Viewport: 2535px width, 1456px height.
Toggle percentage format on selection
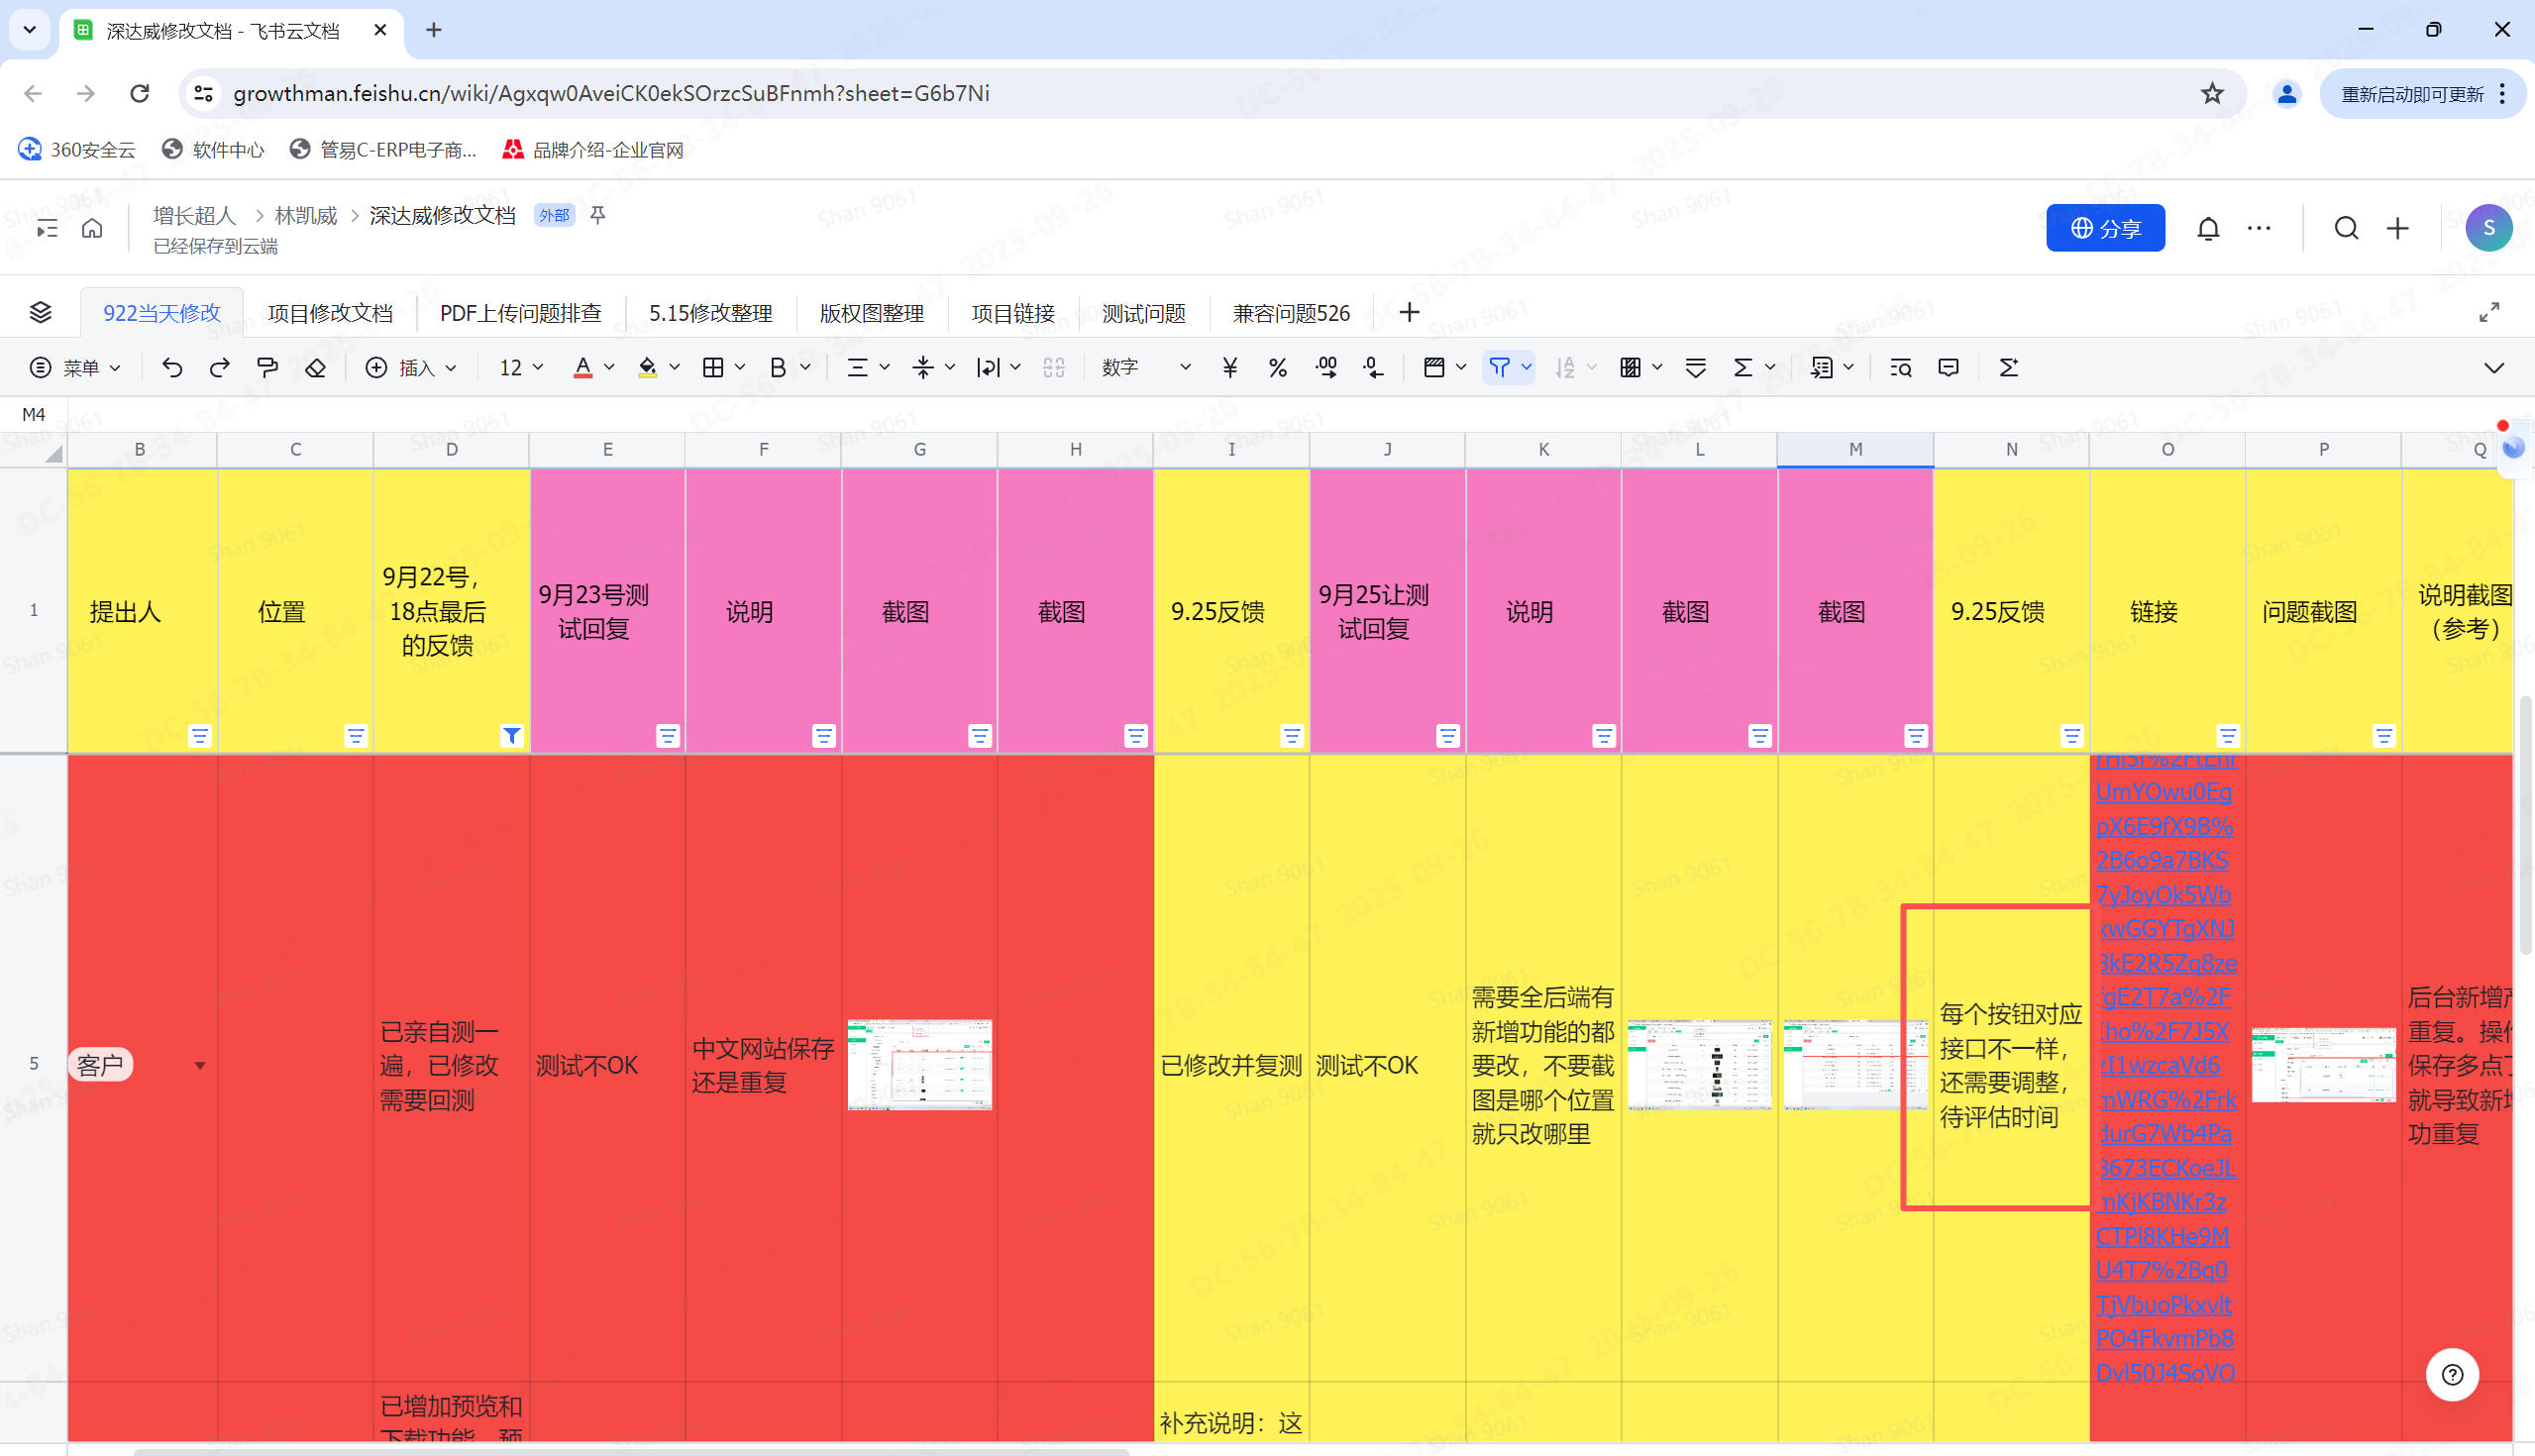1277,367
